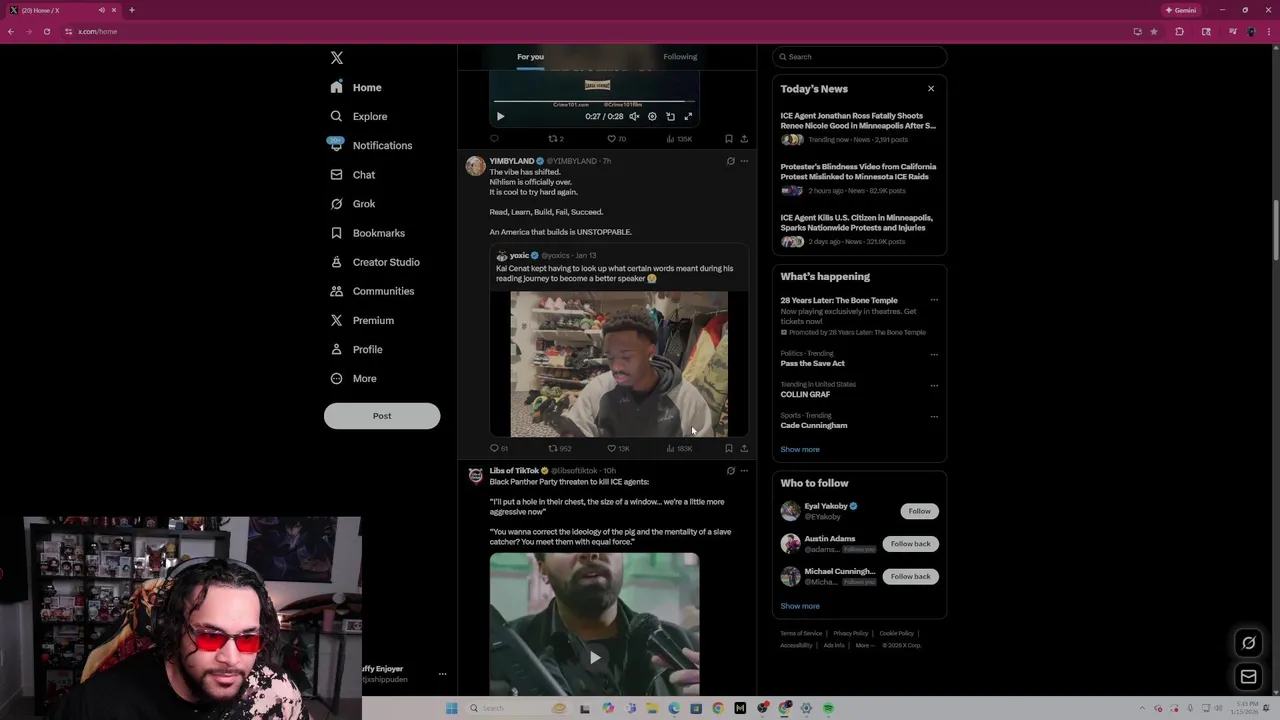Open Grok from the sidebar

click(x=353, y=204)
